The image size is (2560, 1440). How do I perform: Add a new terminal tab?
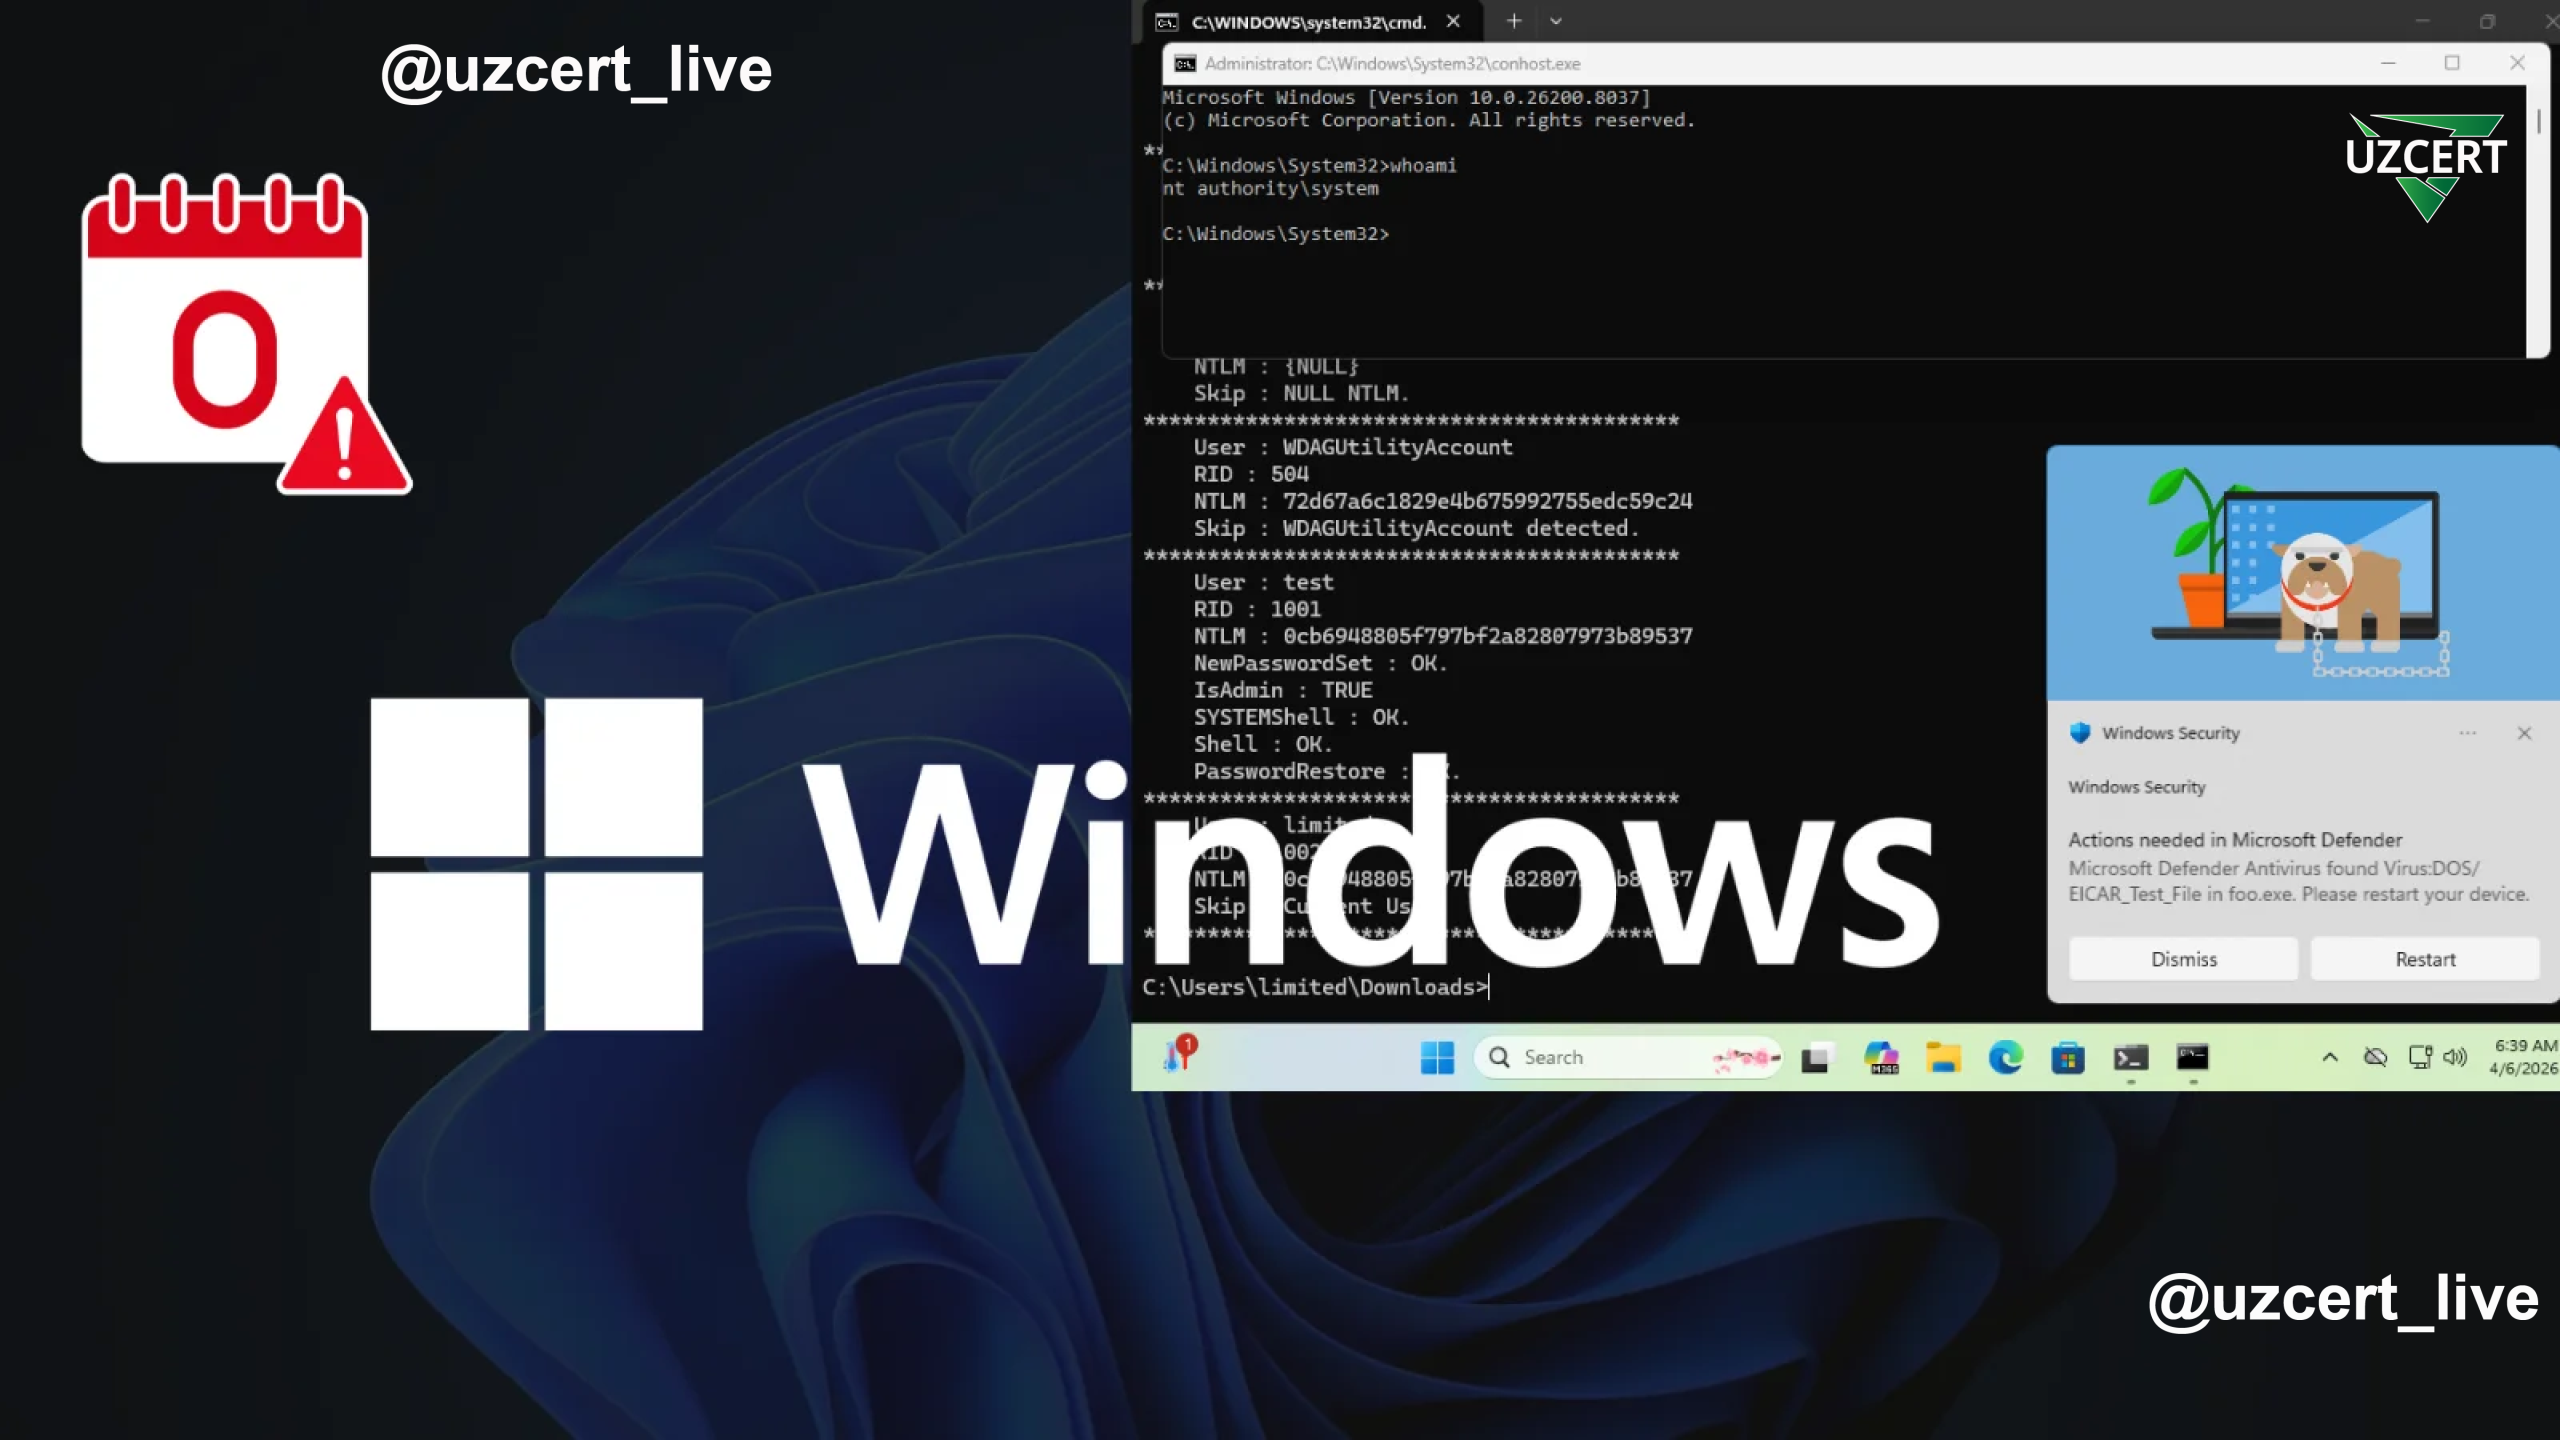pos(1514,21)
